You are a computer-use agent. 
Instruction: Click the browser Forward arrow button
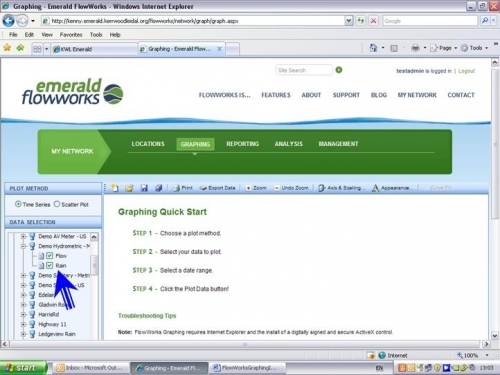(x=22, y=21)
